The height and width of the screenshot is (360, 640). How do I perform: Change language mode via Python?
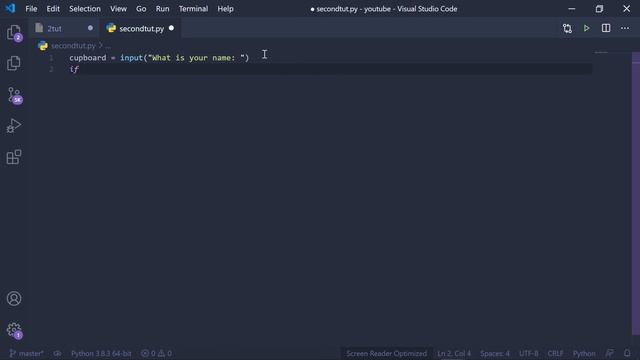[584, 353]
